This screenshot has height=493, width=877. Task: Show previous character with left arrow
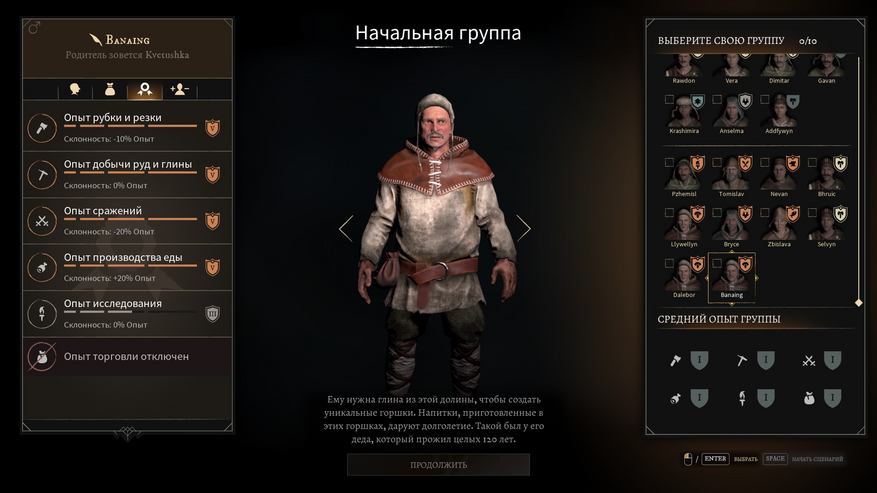coord(346,228)
